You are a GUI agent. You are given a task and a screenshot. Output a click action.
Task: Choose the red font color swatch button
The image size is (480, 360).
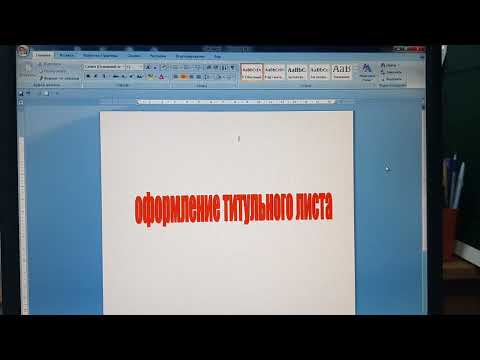pyautogui.click(x=162, y=77)
